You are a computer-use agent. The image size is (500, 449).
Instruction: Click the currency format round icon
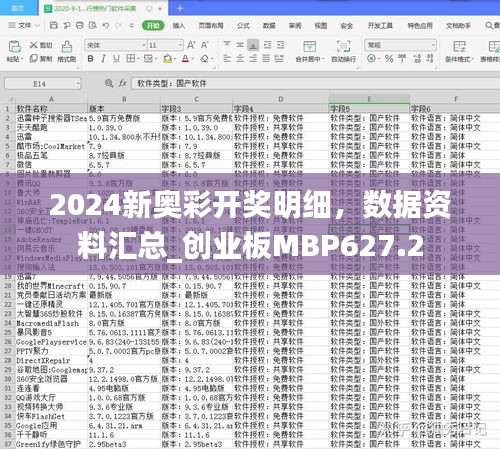pos(371,59)
